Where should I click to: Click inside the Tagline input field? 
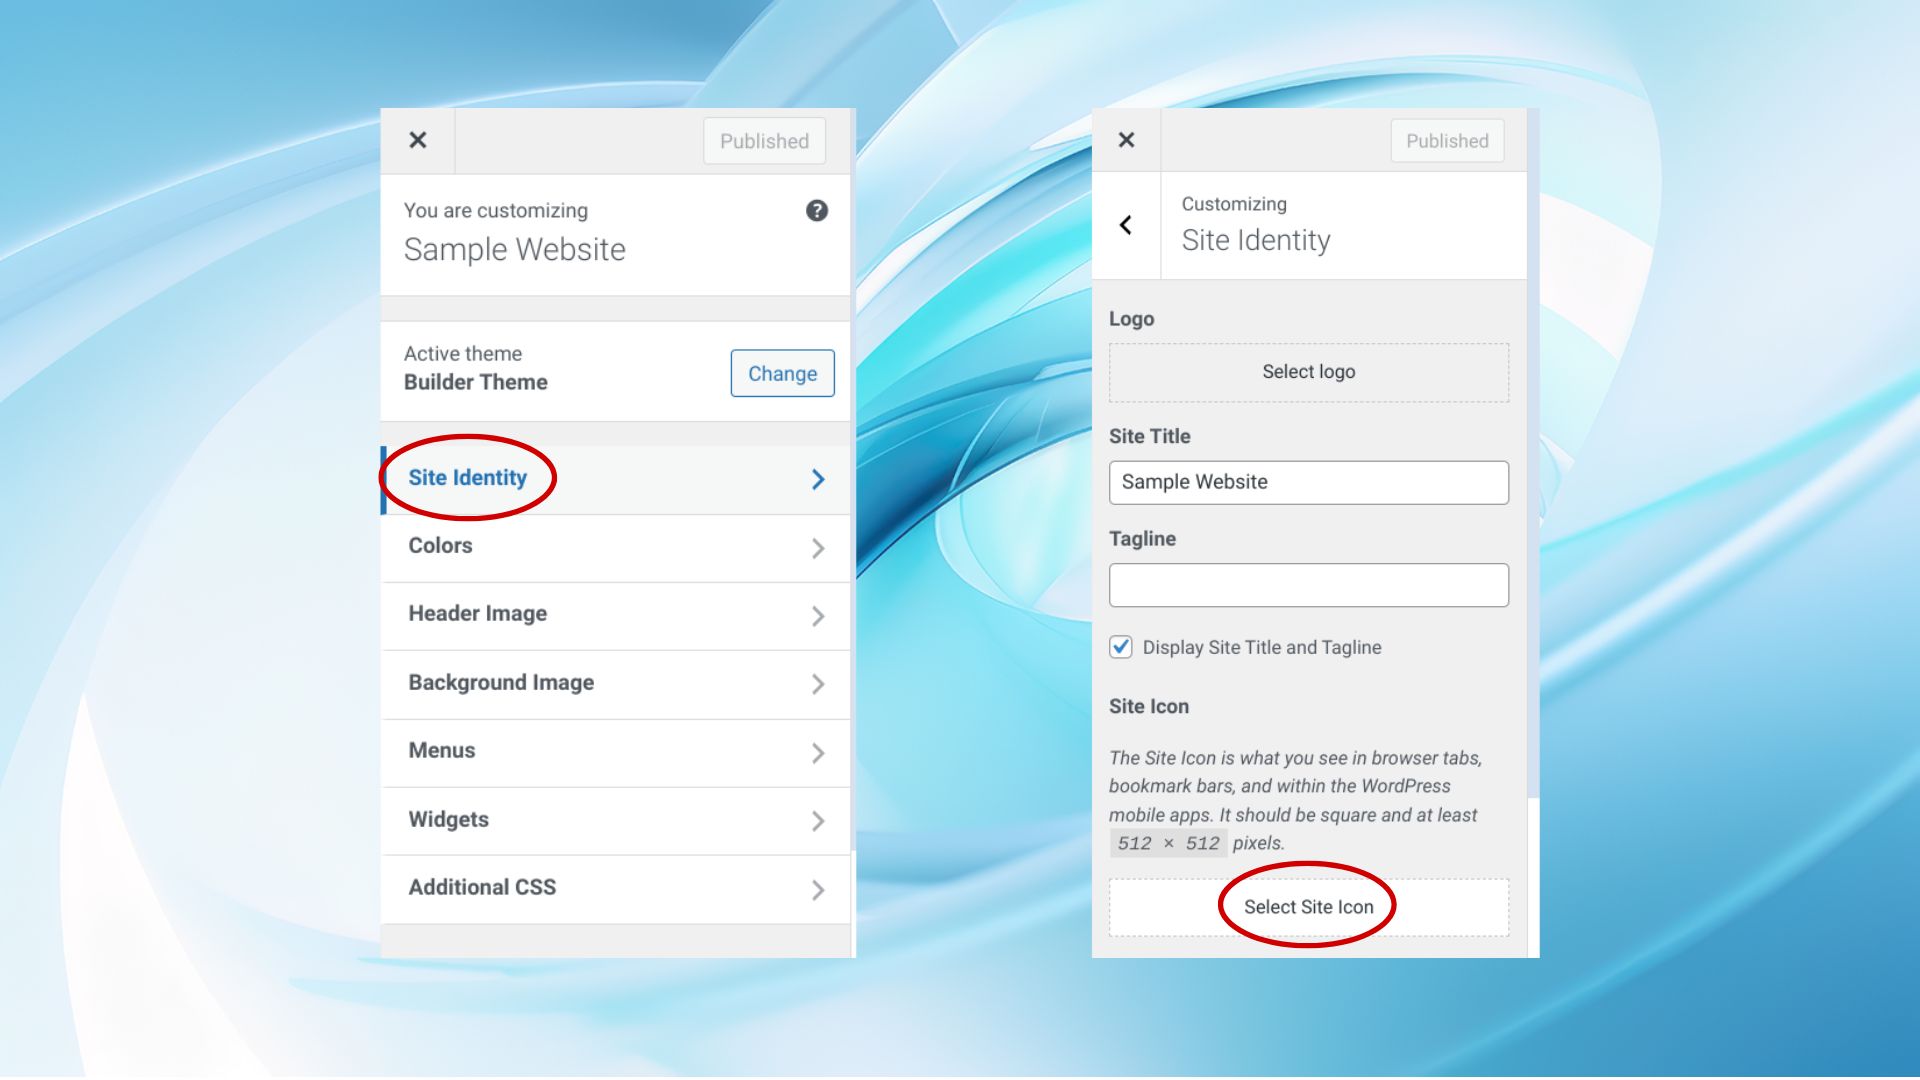pyautogui.click(x=1308, y=584)
